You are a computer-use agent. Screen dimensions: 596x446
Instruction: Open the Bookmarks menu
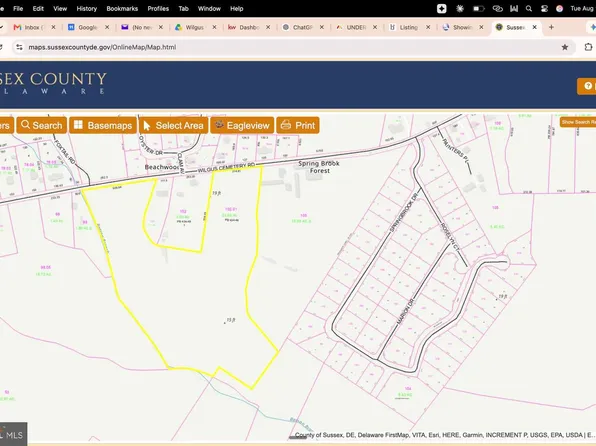pos(122,8)
